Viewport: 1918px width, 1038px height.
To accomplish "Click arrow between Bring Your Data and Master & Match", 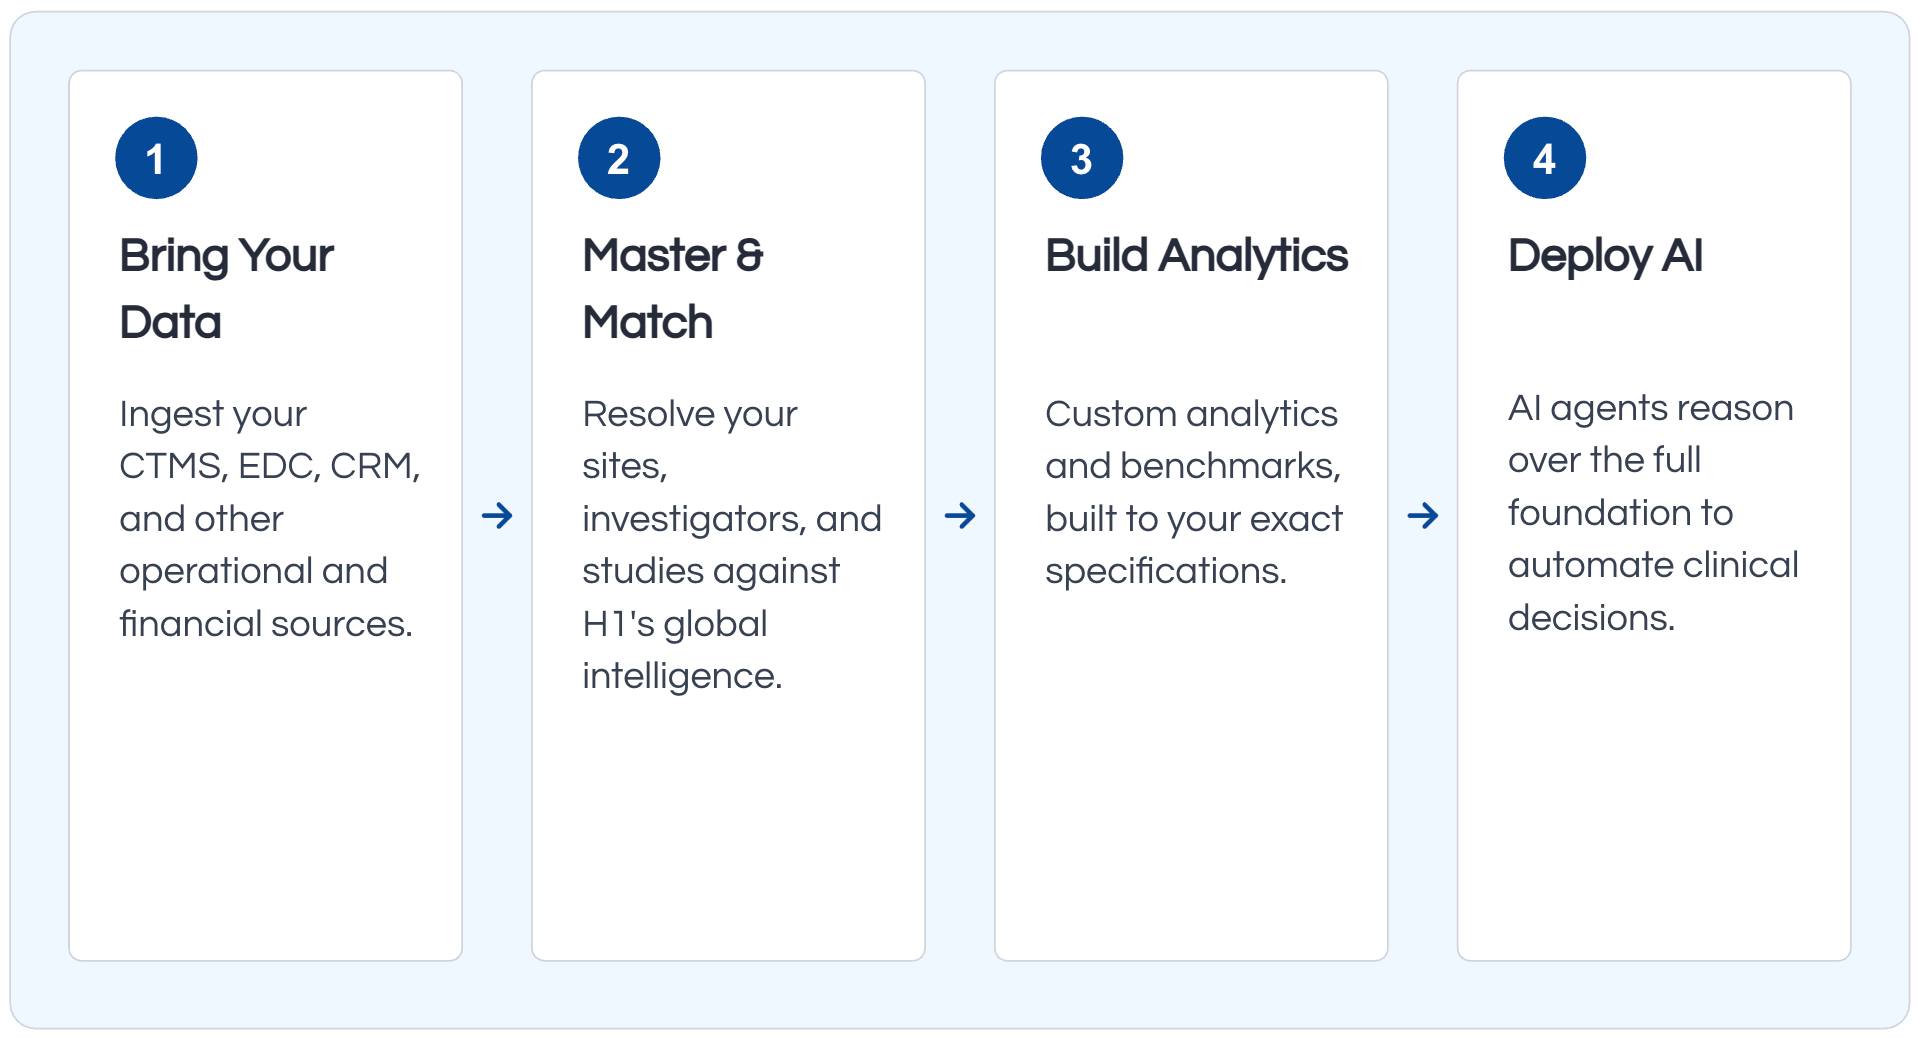I will coord(497,516).
